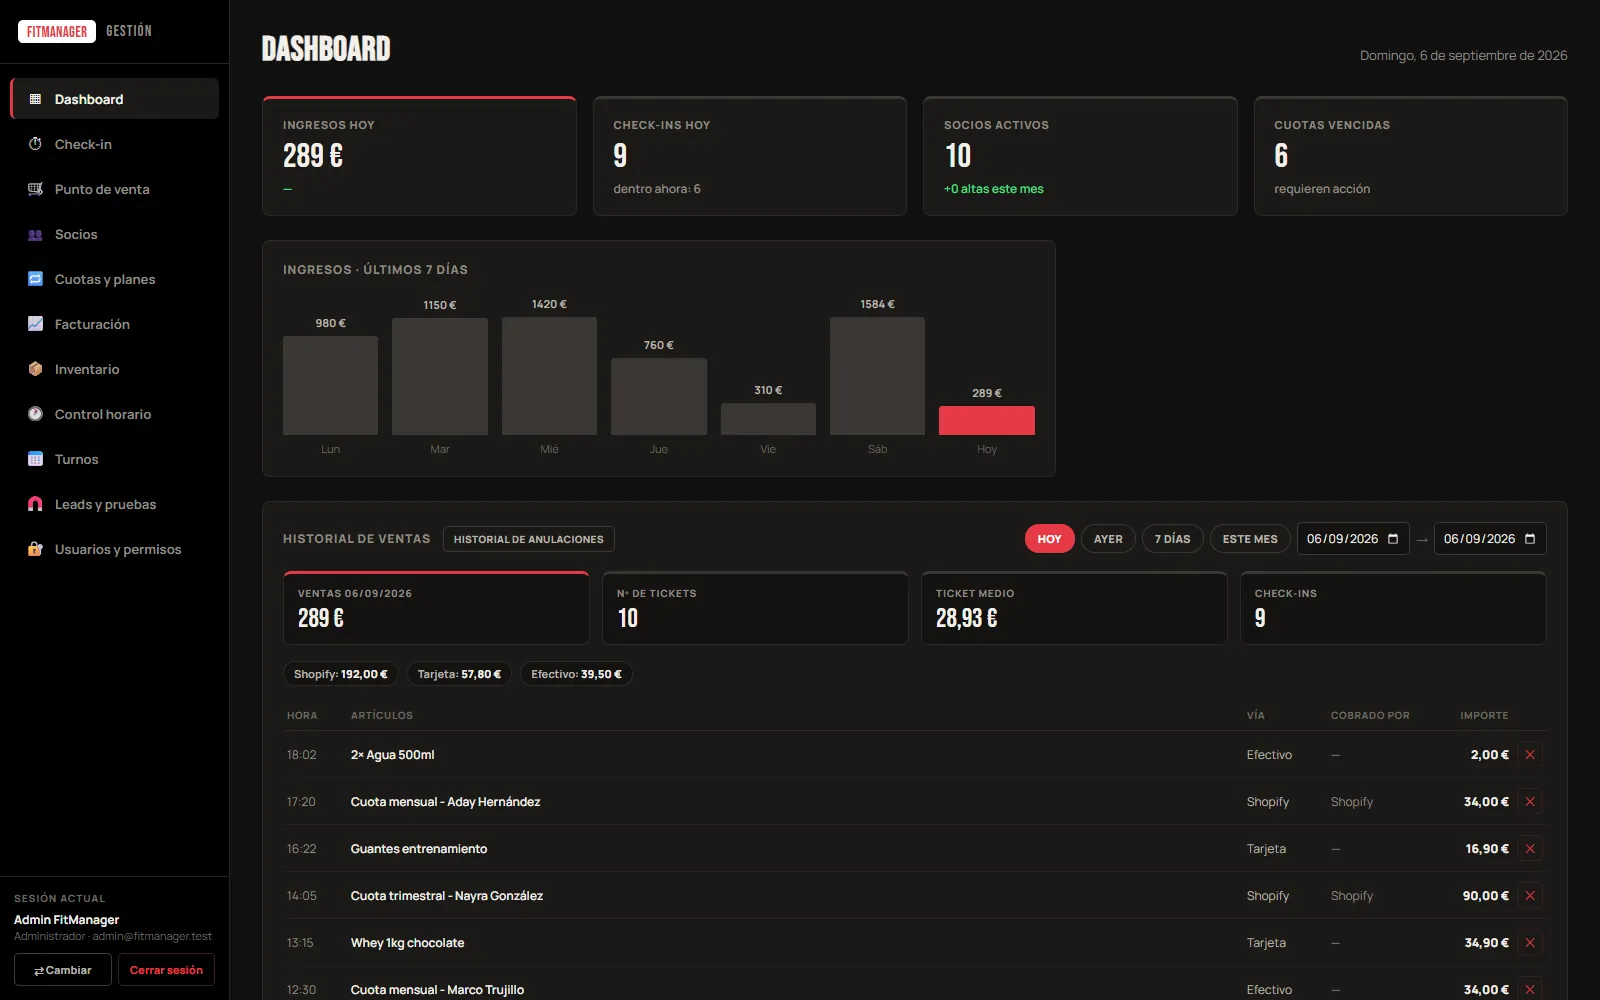Select the HOY filter
Screen dimensions: 1600x1000
tap(1049, 539)
